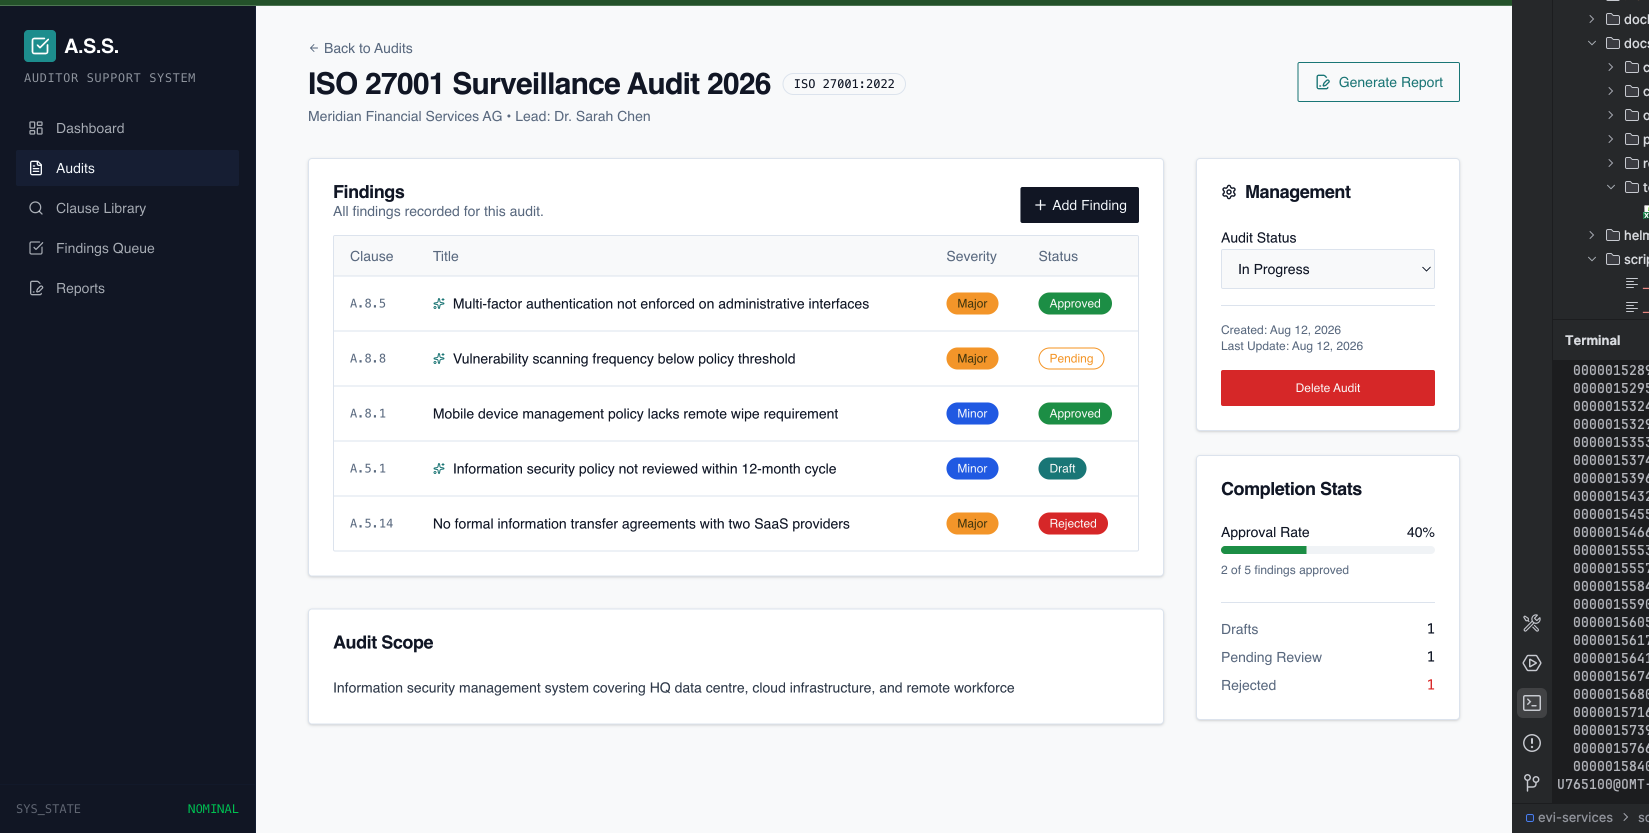Viewport: 1649px width, 833px height.
Task: Click the Status column header
Action: (1058, 257)
